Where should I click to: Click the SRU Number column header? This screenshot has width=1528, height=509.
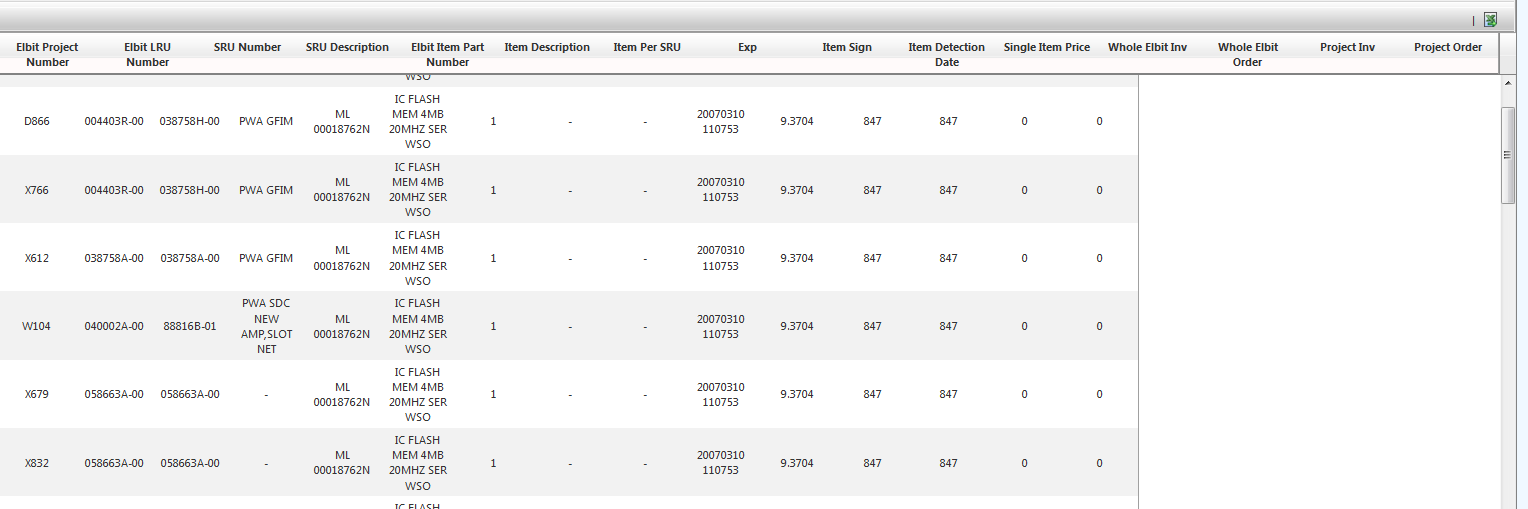(x=247, y=47)
